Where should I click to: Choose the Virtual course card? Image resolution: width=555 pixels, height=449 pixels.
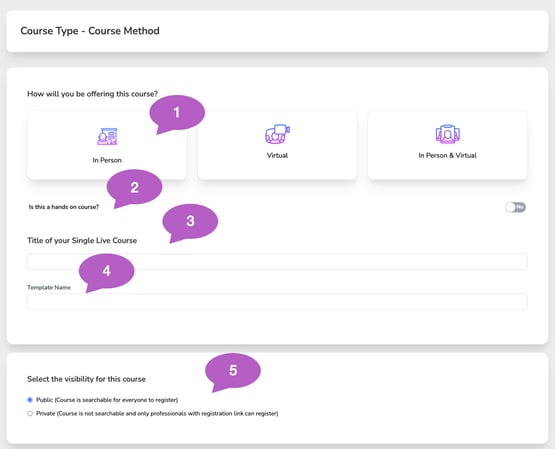(x=277, y=145)
